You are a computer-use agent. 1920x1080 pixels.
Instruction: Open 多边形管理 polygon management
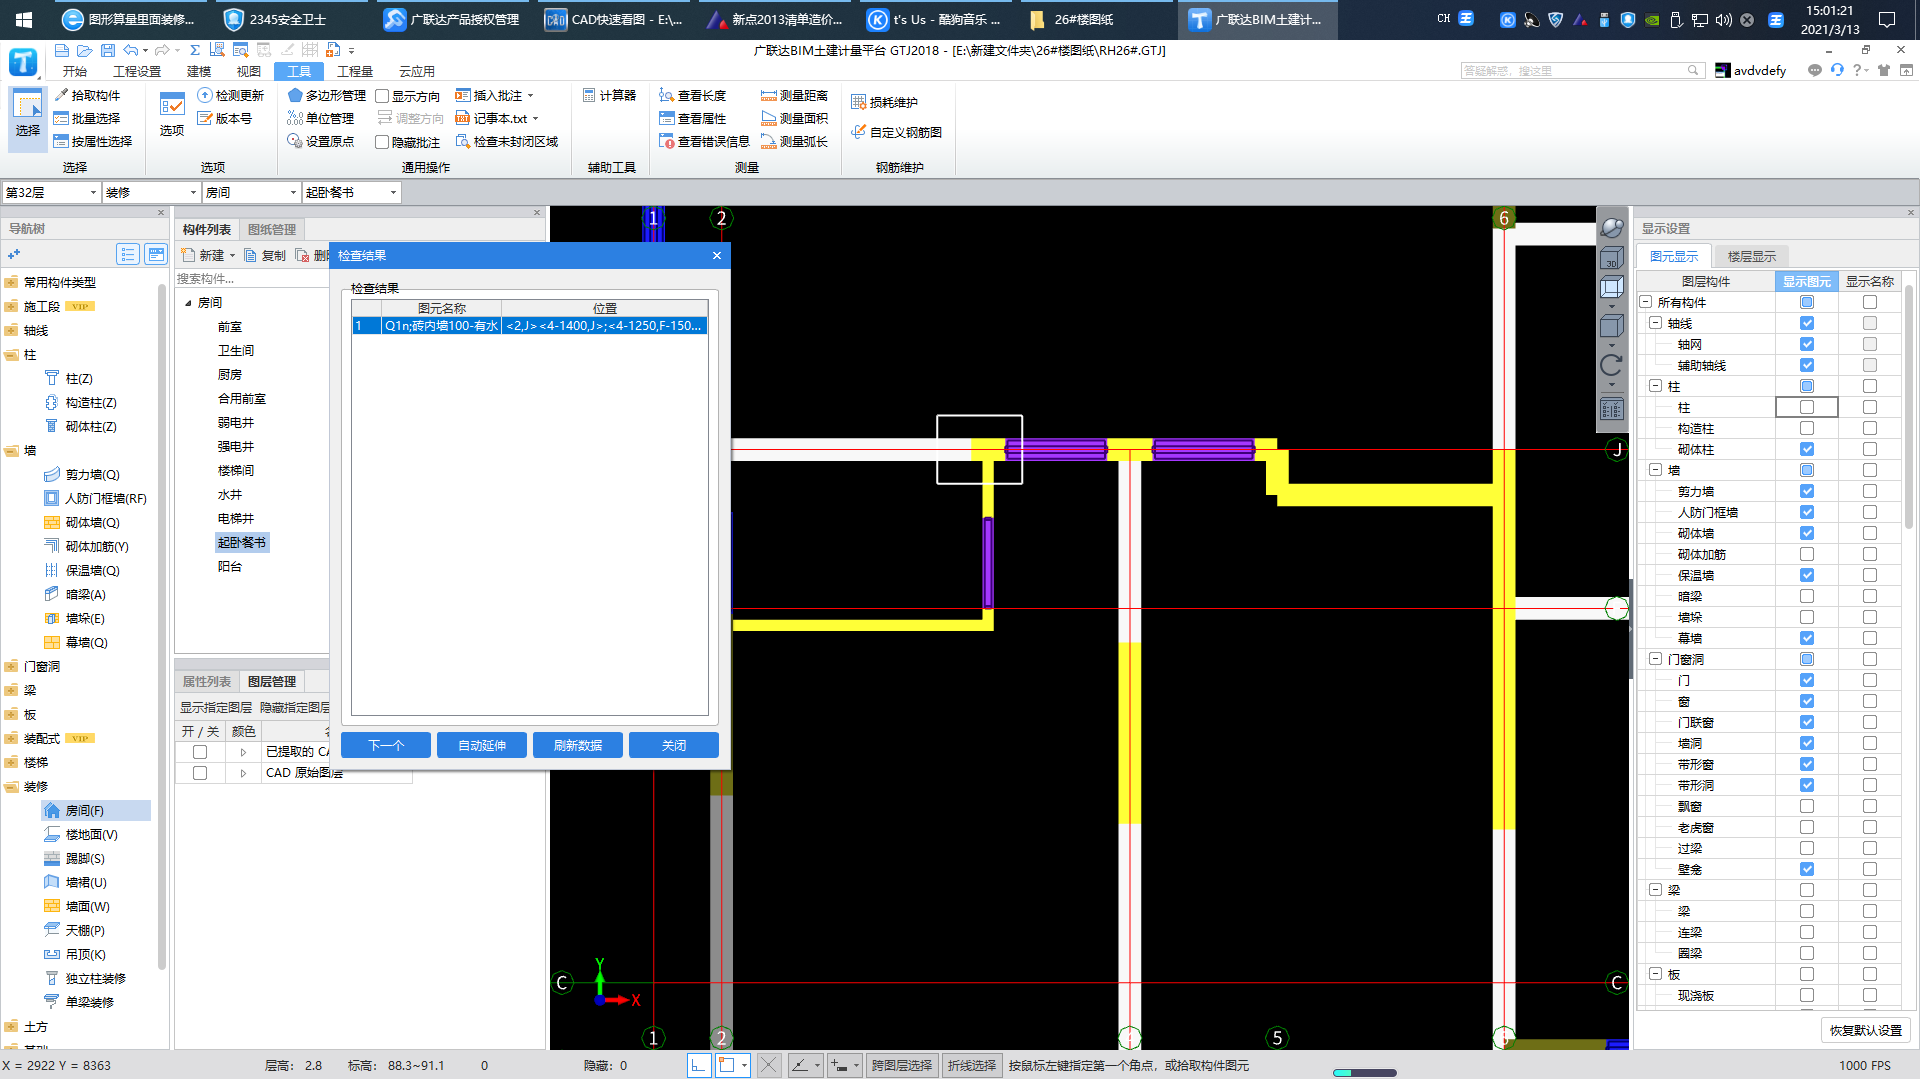point(327,95)
